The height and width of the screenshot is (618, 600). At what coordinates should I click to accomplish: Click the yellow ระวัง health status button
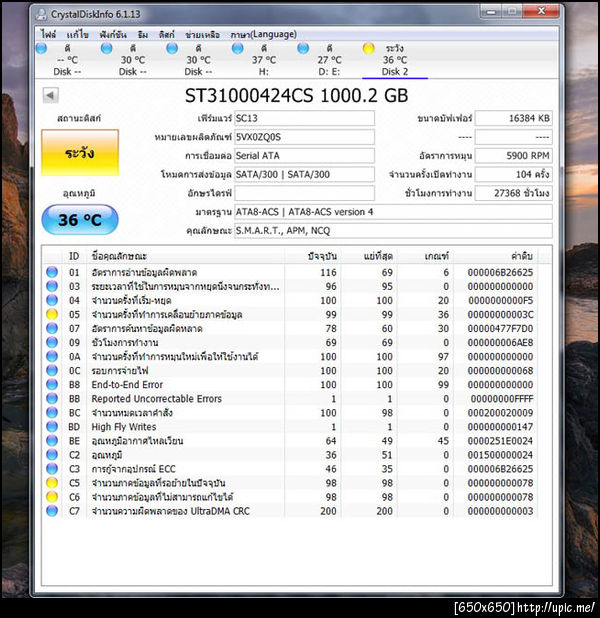(x=80, y=153)
